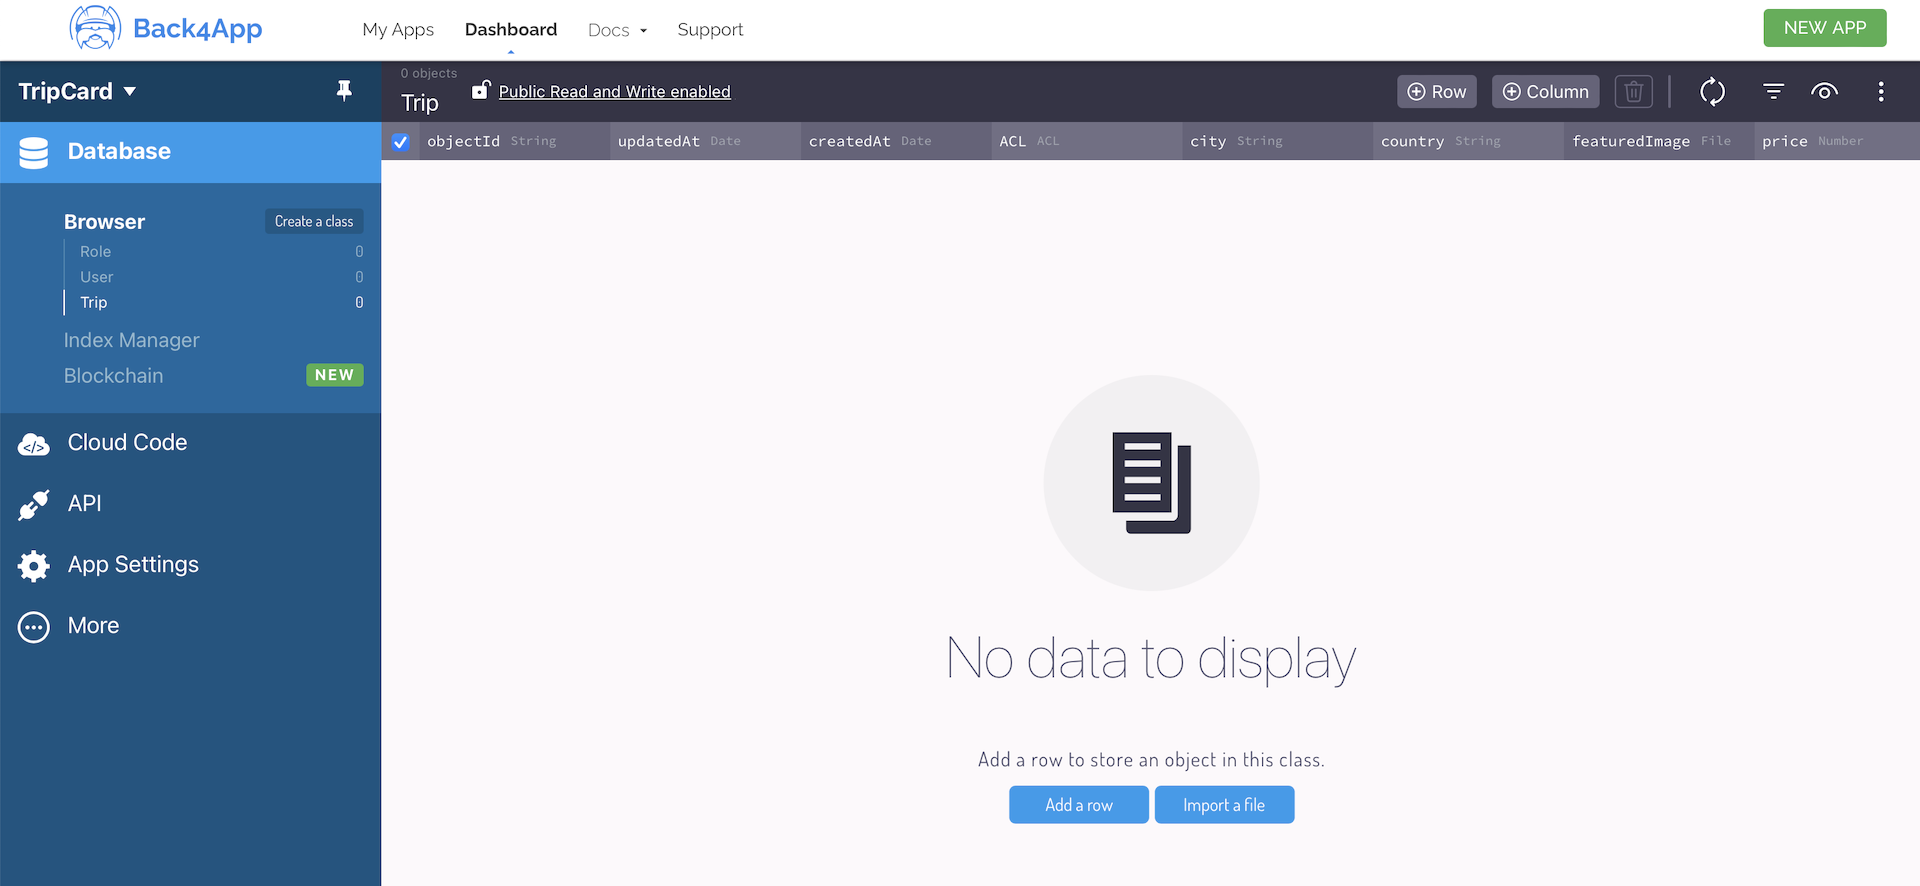Image resolution: width=1920 pixels, height=886 pixels.
Task: Open the Support menu item
Action: [710, 30]
